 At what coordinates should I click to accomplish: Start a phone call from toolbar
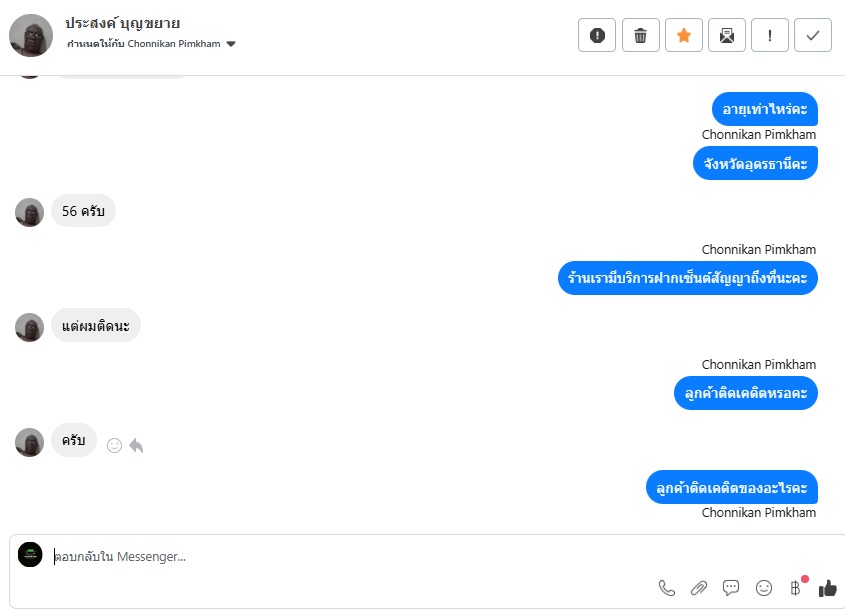click(x=667, y=588)
